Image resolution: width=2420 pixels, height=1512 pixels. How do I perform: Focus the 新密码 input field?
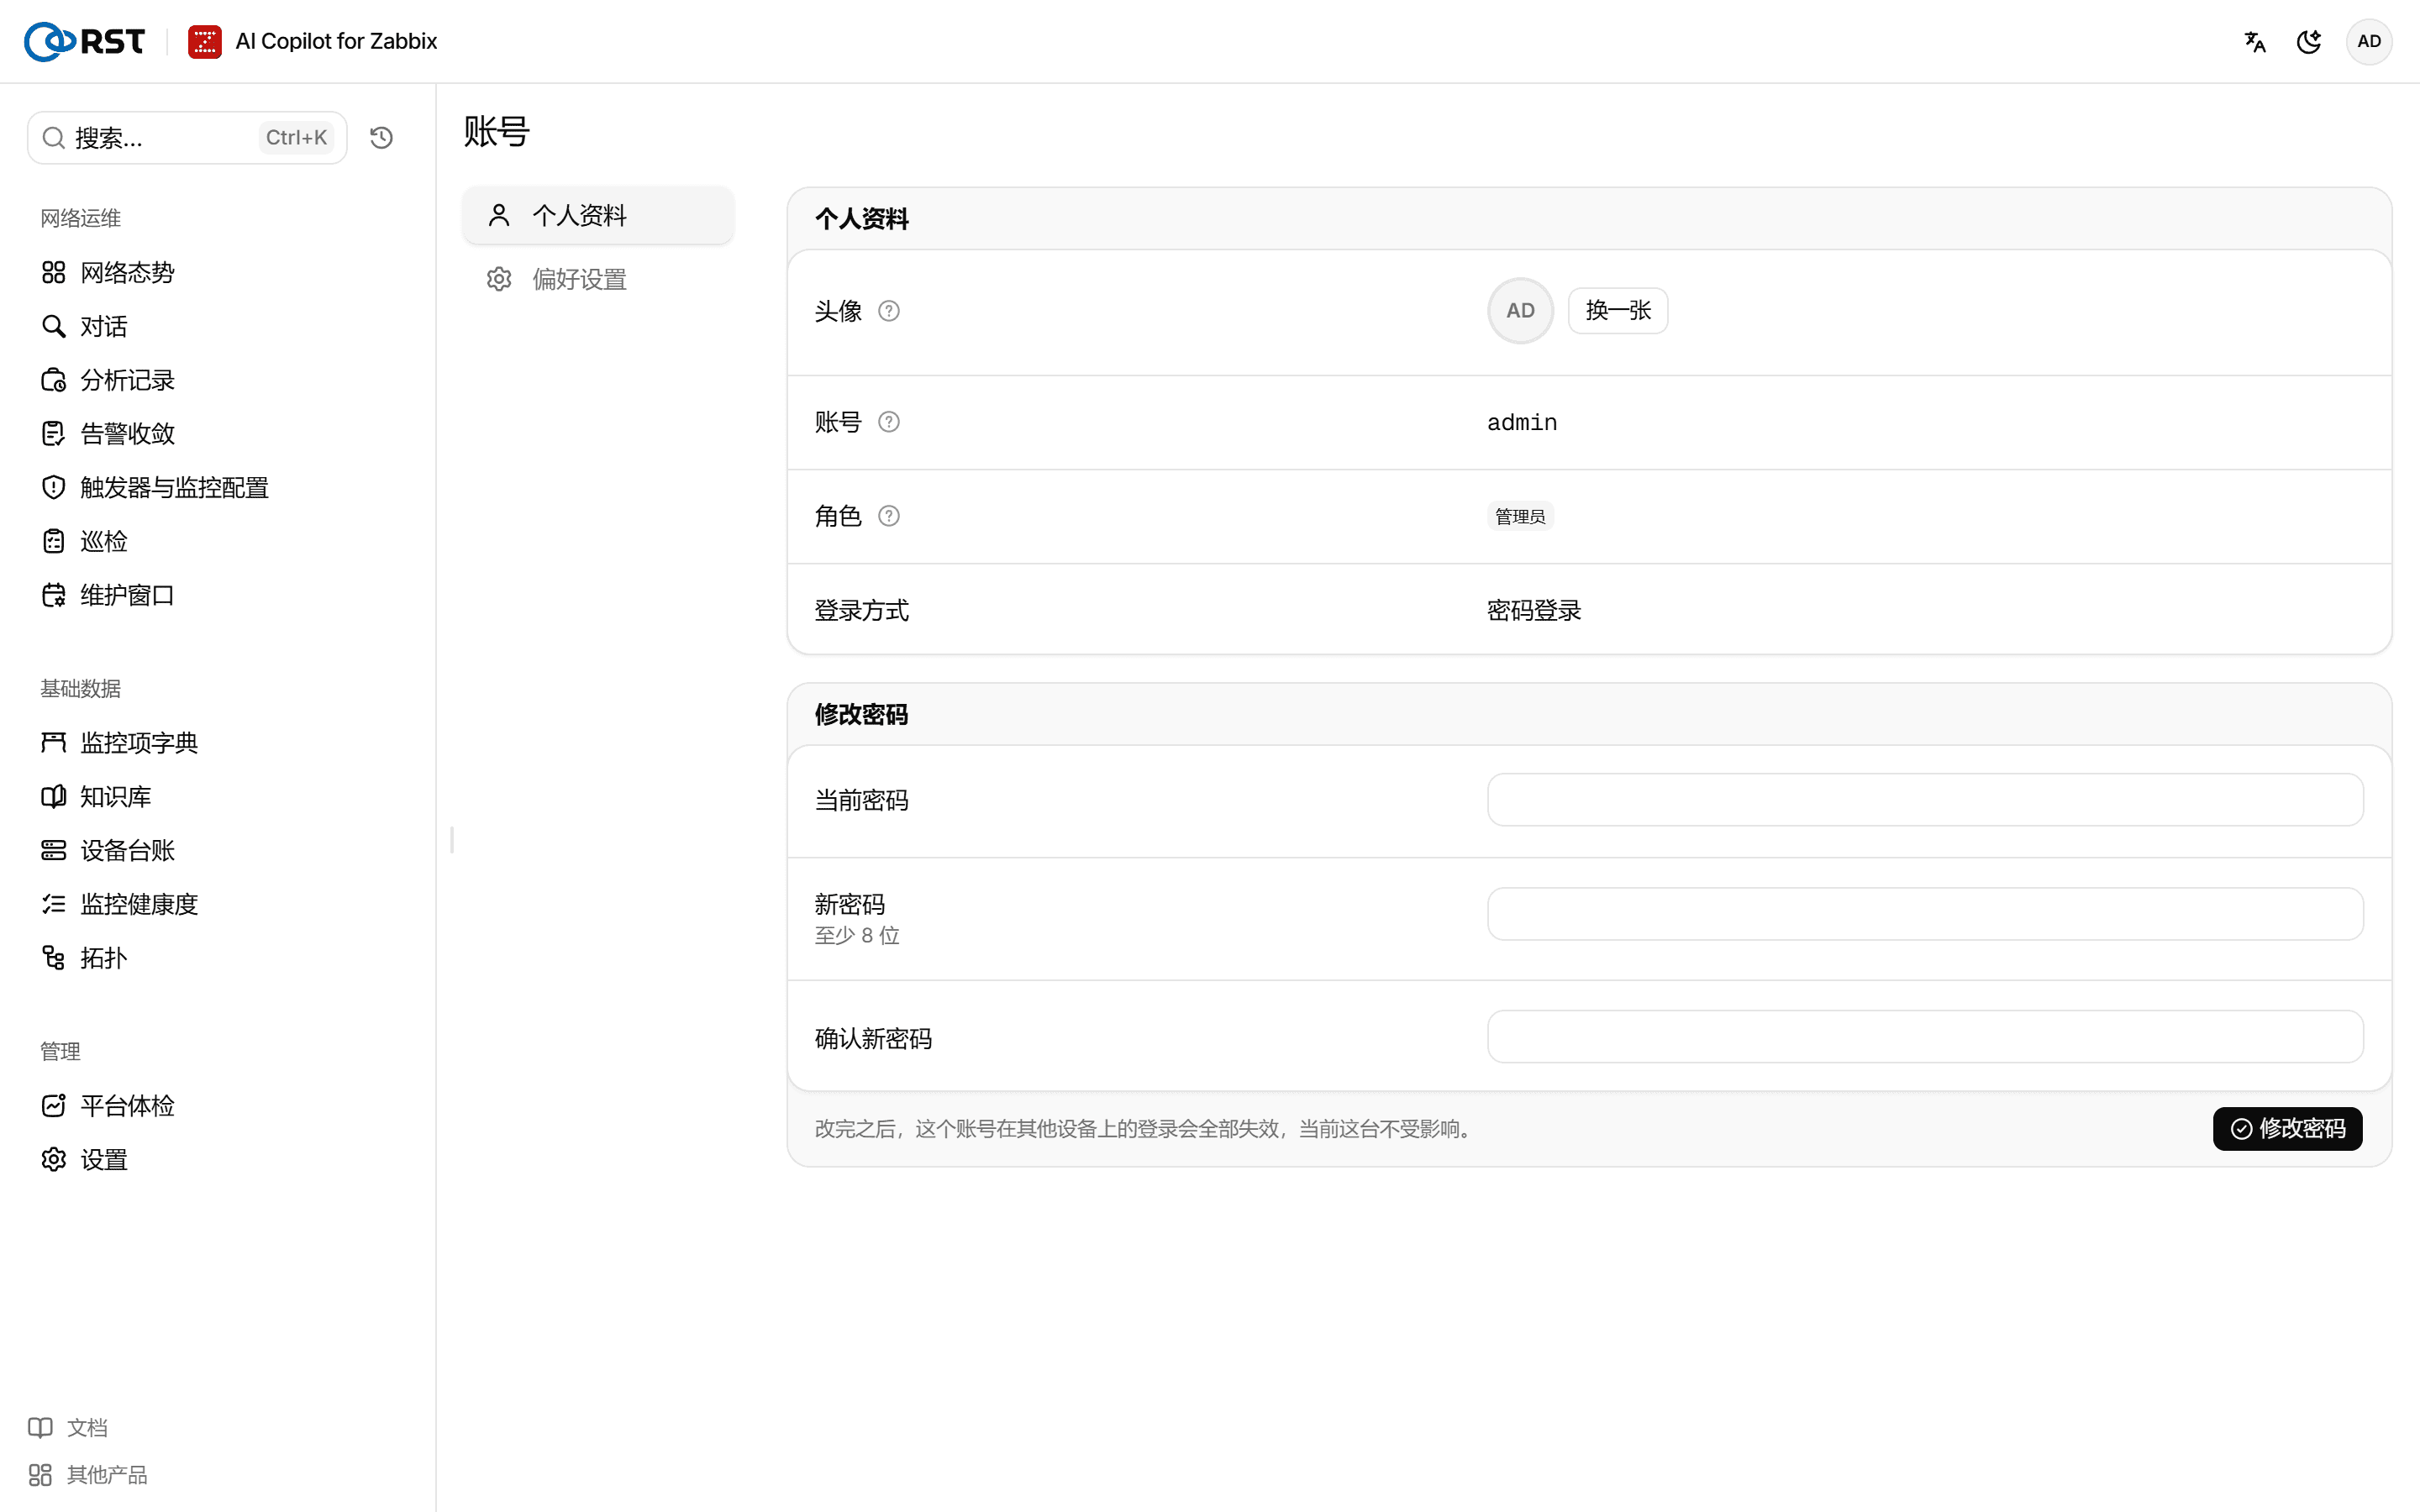click(1925, 914)
